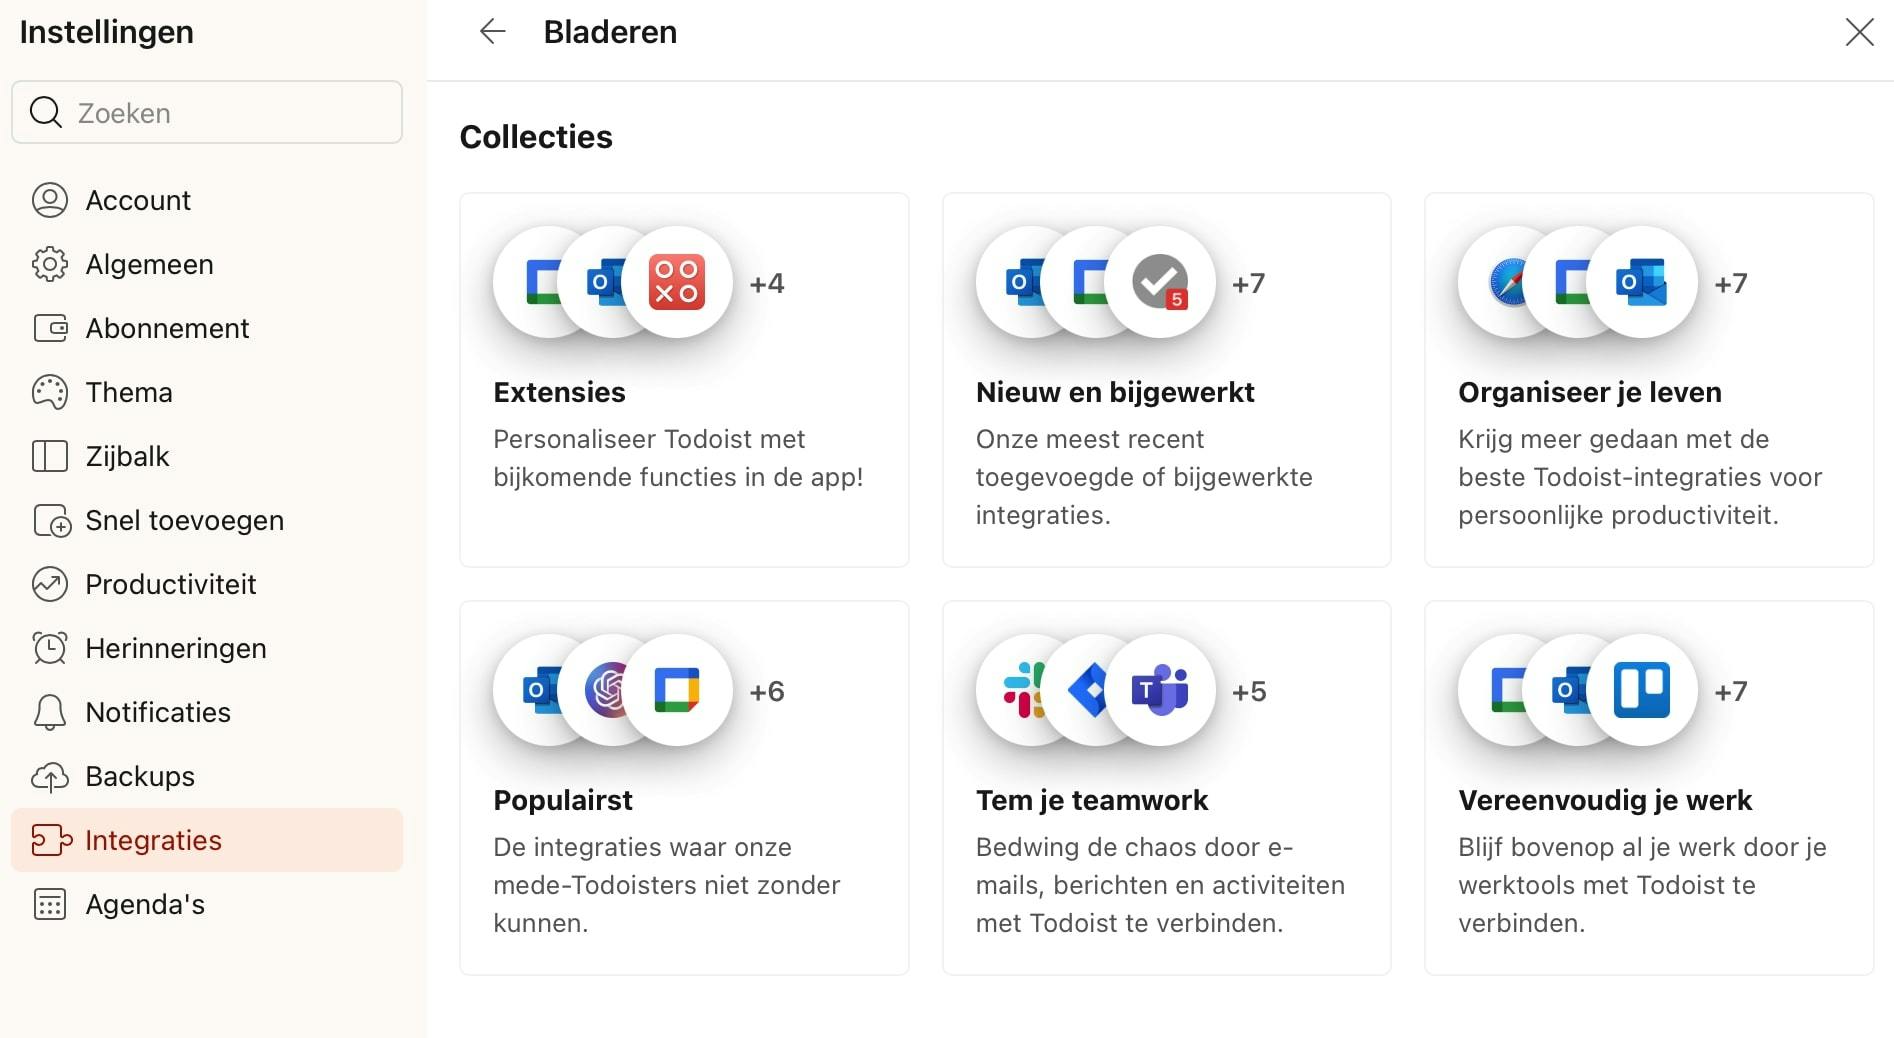Open Agenda's settings
The width and height of the screenshot is (1894, 1038).
(x=145, y=904)
